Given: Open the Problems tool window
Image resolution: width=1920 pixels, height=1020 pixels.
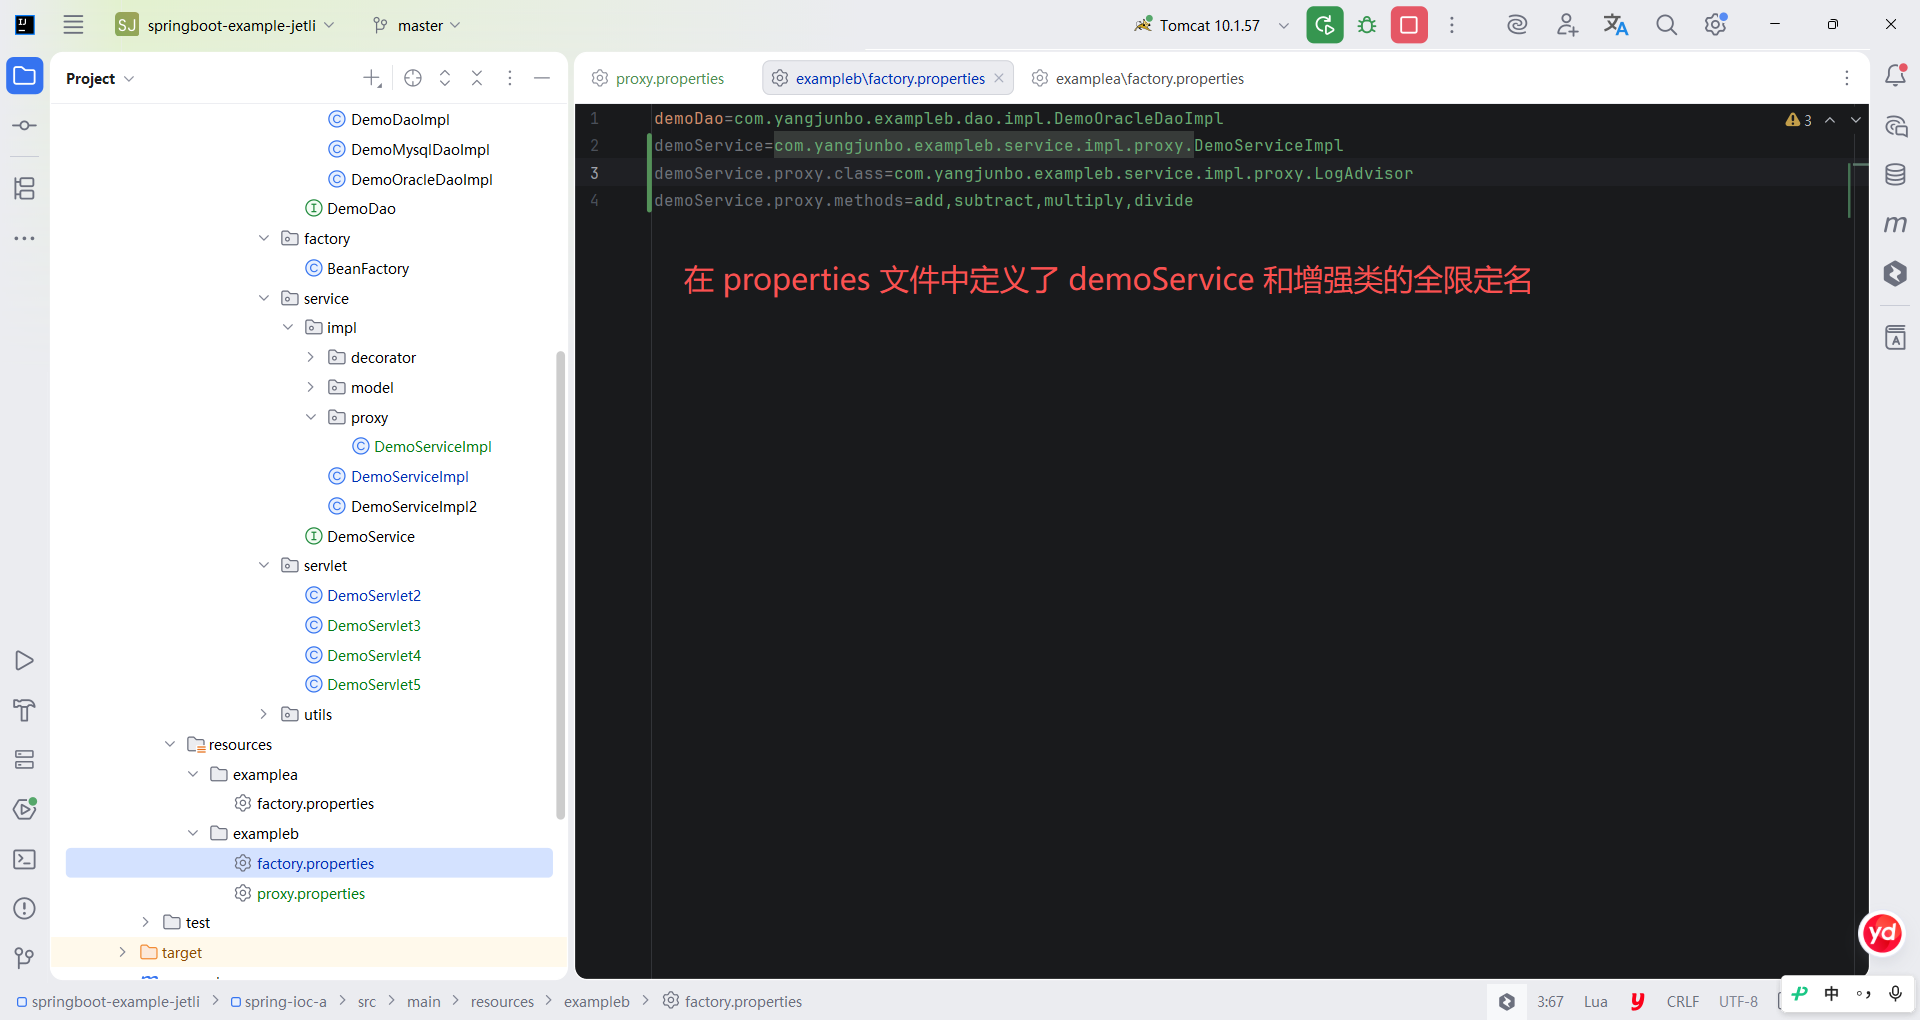Looking at the screenshot, I should pos(25,908).
